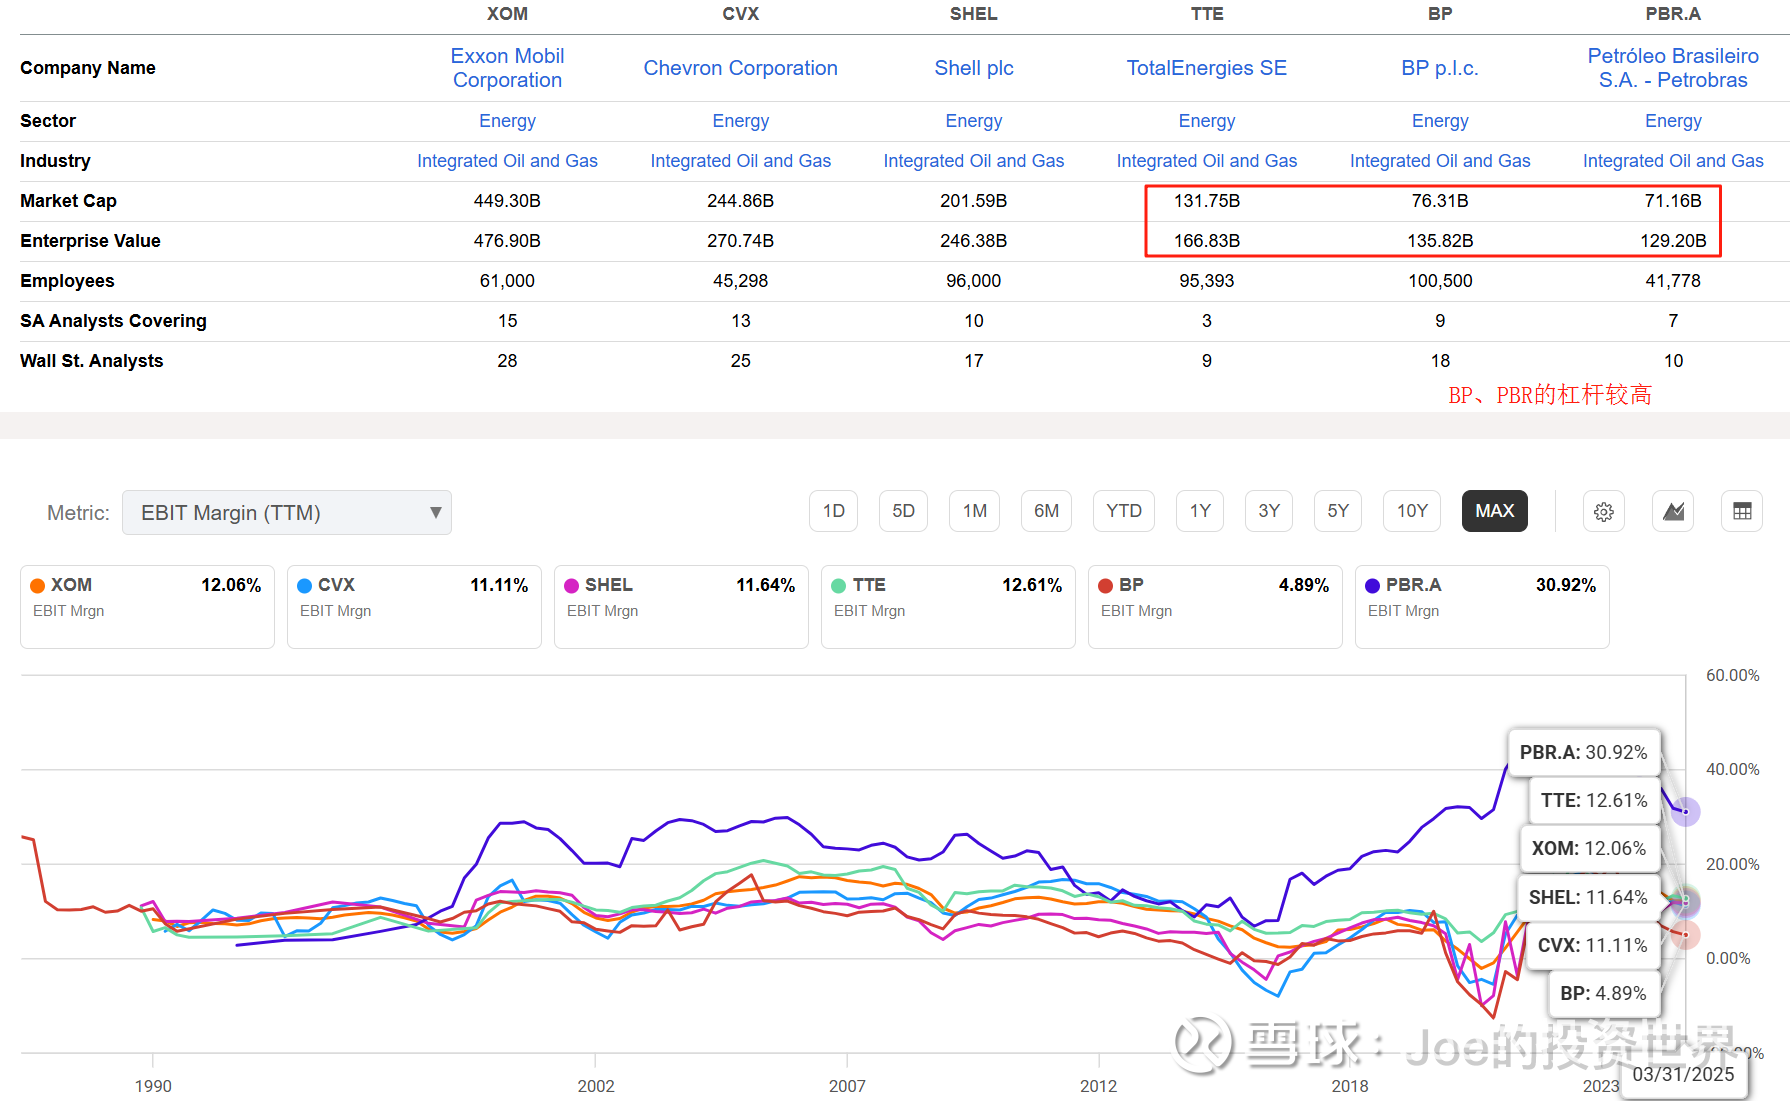1790x1101 pixels.
Task: Open the EBIT Margin (TTM) metric dropdown
Action: tap(287, 513)
